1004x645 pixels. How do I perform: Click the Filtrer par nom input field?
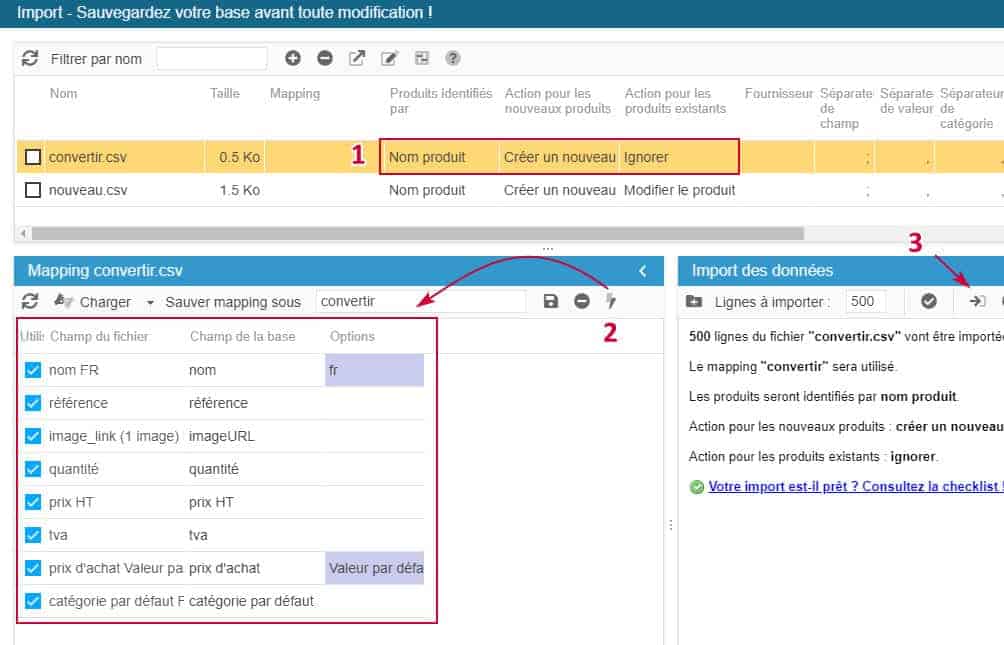[212, 59]
